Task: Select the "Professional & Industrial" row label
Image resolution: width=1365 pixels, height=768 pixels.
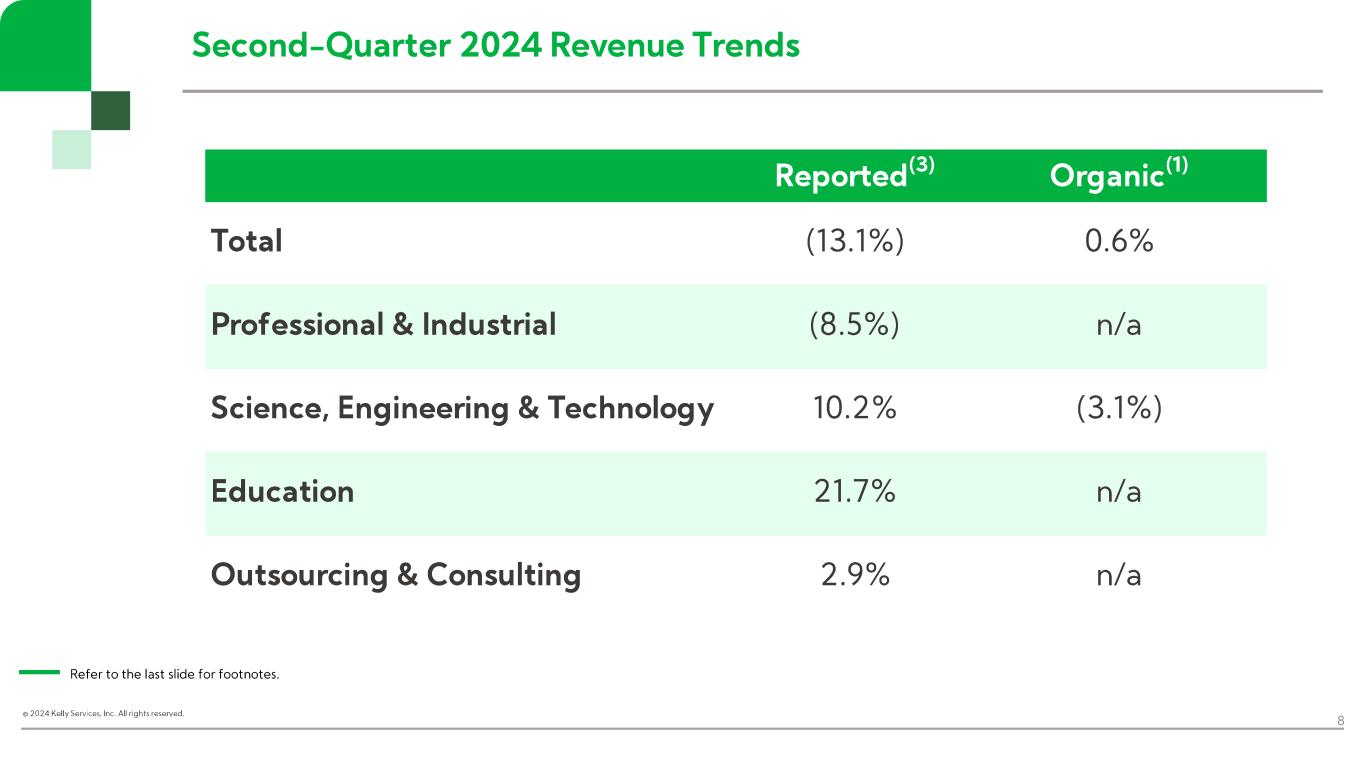Action: pyautogui.click(x=383, y=325)
